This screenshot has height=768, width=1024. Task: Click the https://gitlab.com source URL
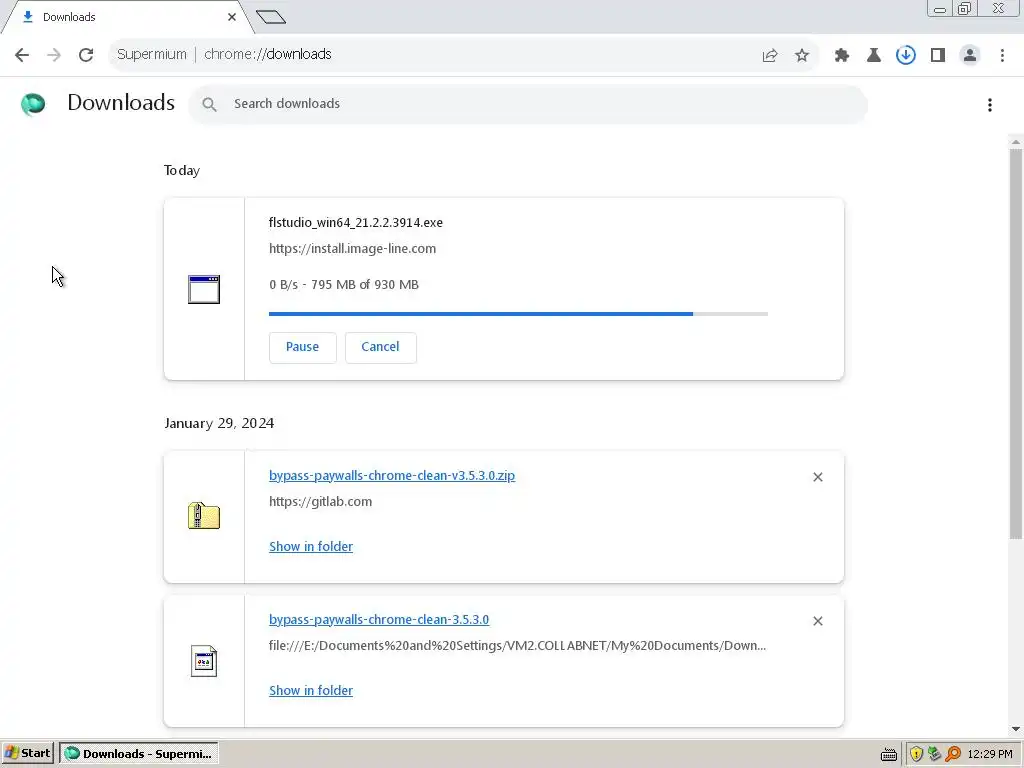coord(320,502)
